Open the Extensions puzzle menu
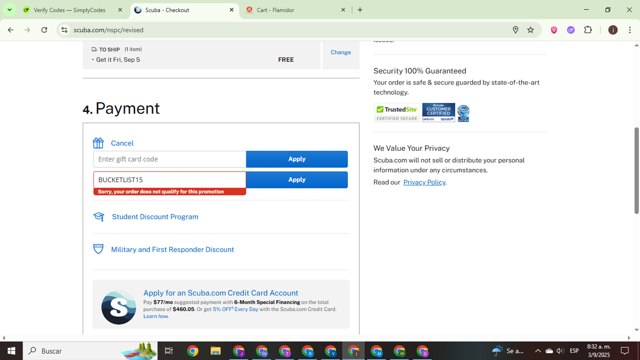This screenshot has width=640, height=360. coord(588,30)
